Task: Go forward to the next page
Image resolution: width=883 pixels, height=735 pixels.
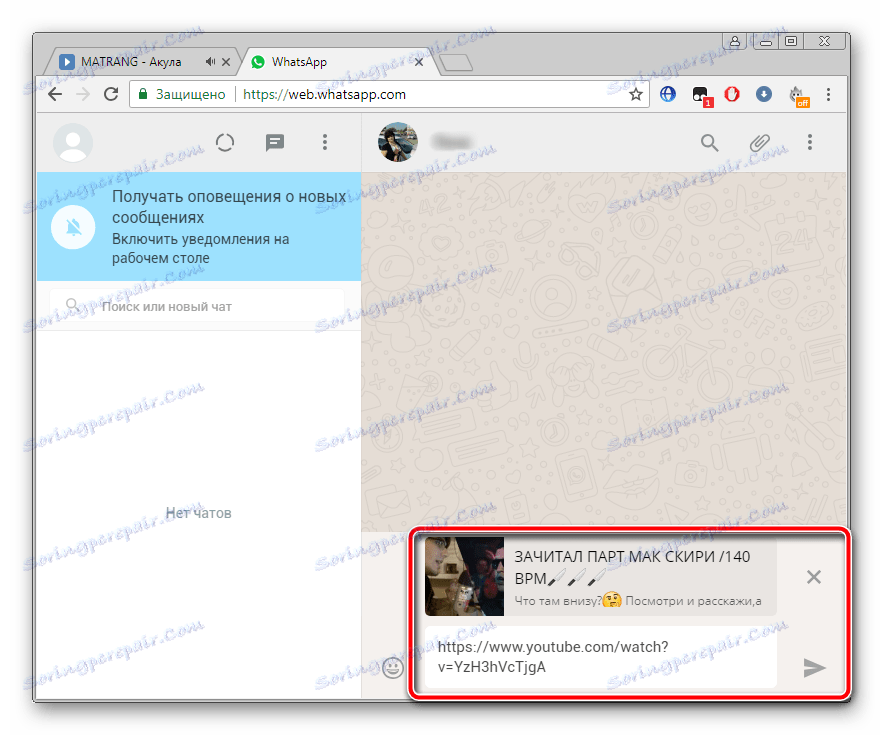Action: click(x=83, y=94)
